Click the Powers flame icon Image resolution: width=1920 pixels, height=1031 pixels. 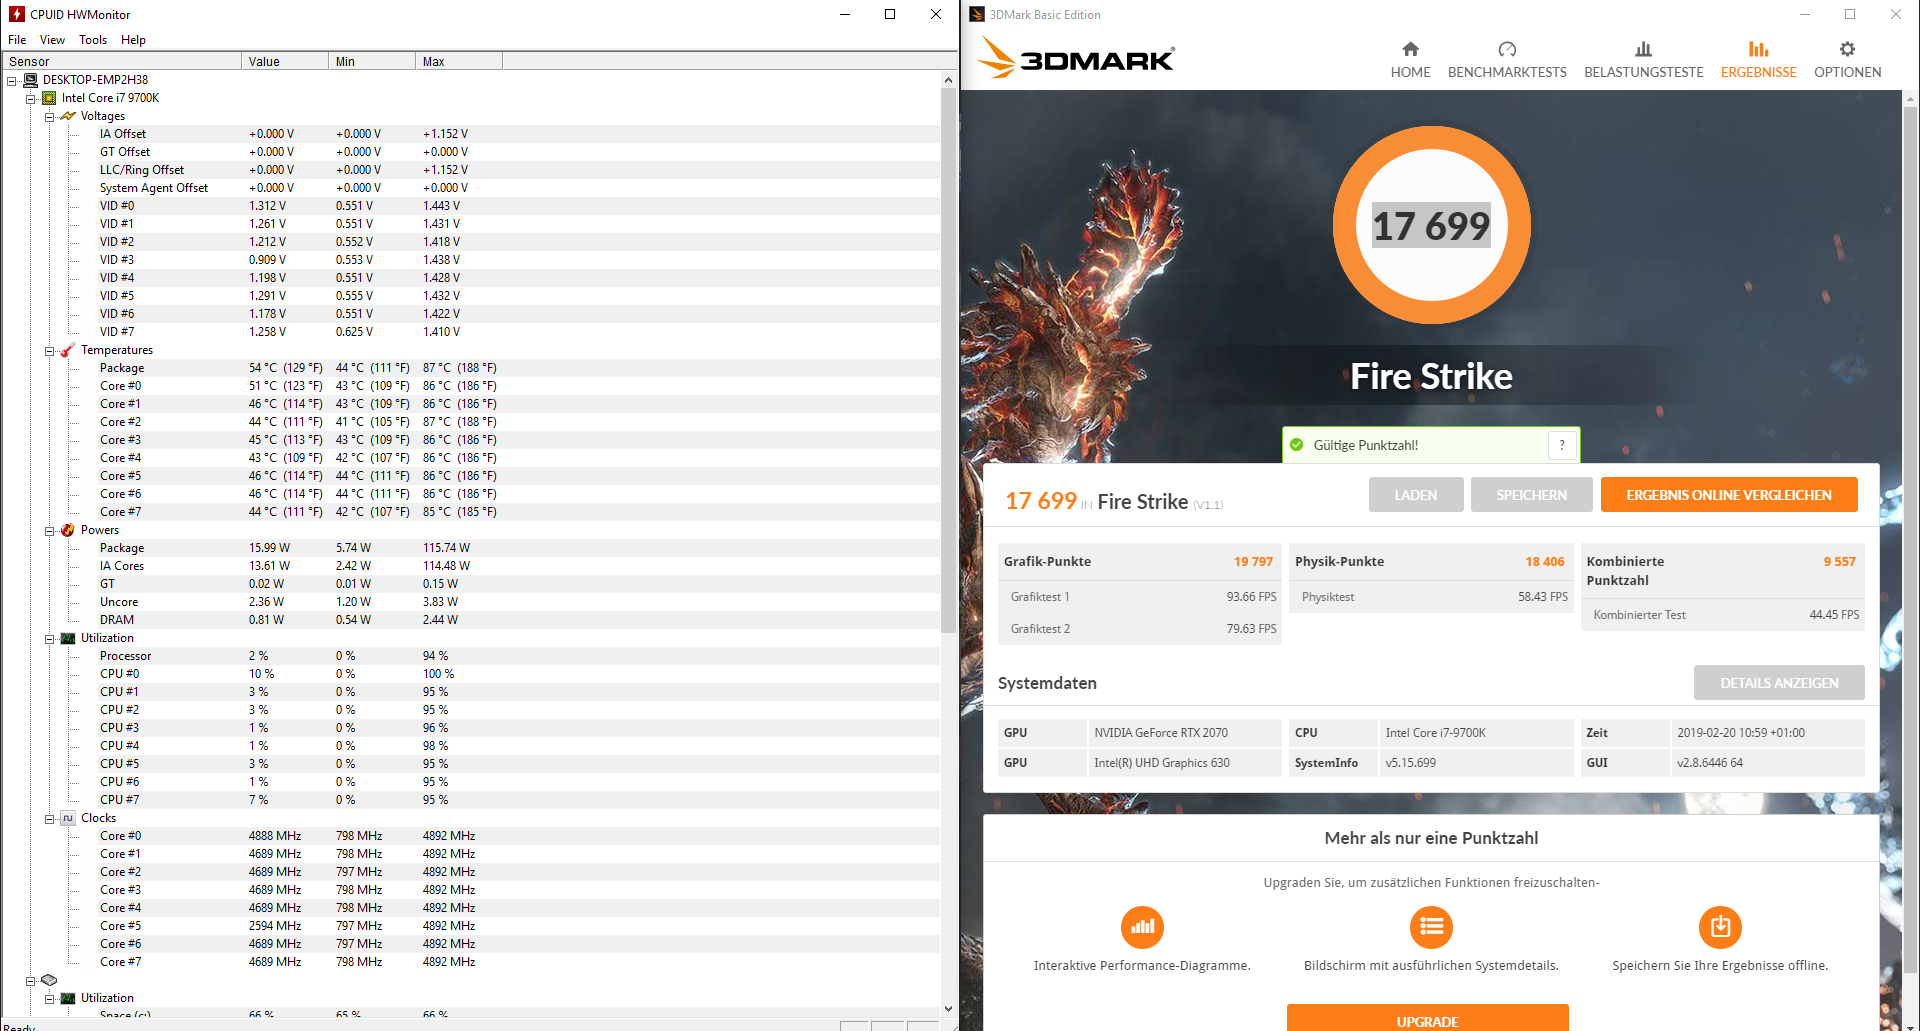click(68, 530)
